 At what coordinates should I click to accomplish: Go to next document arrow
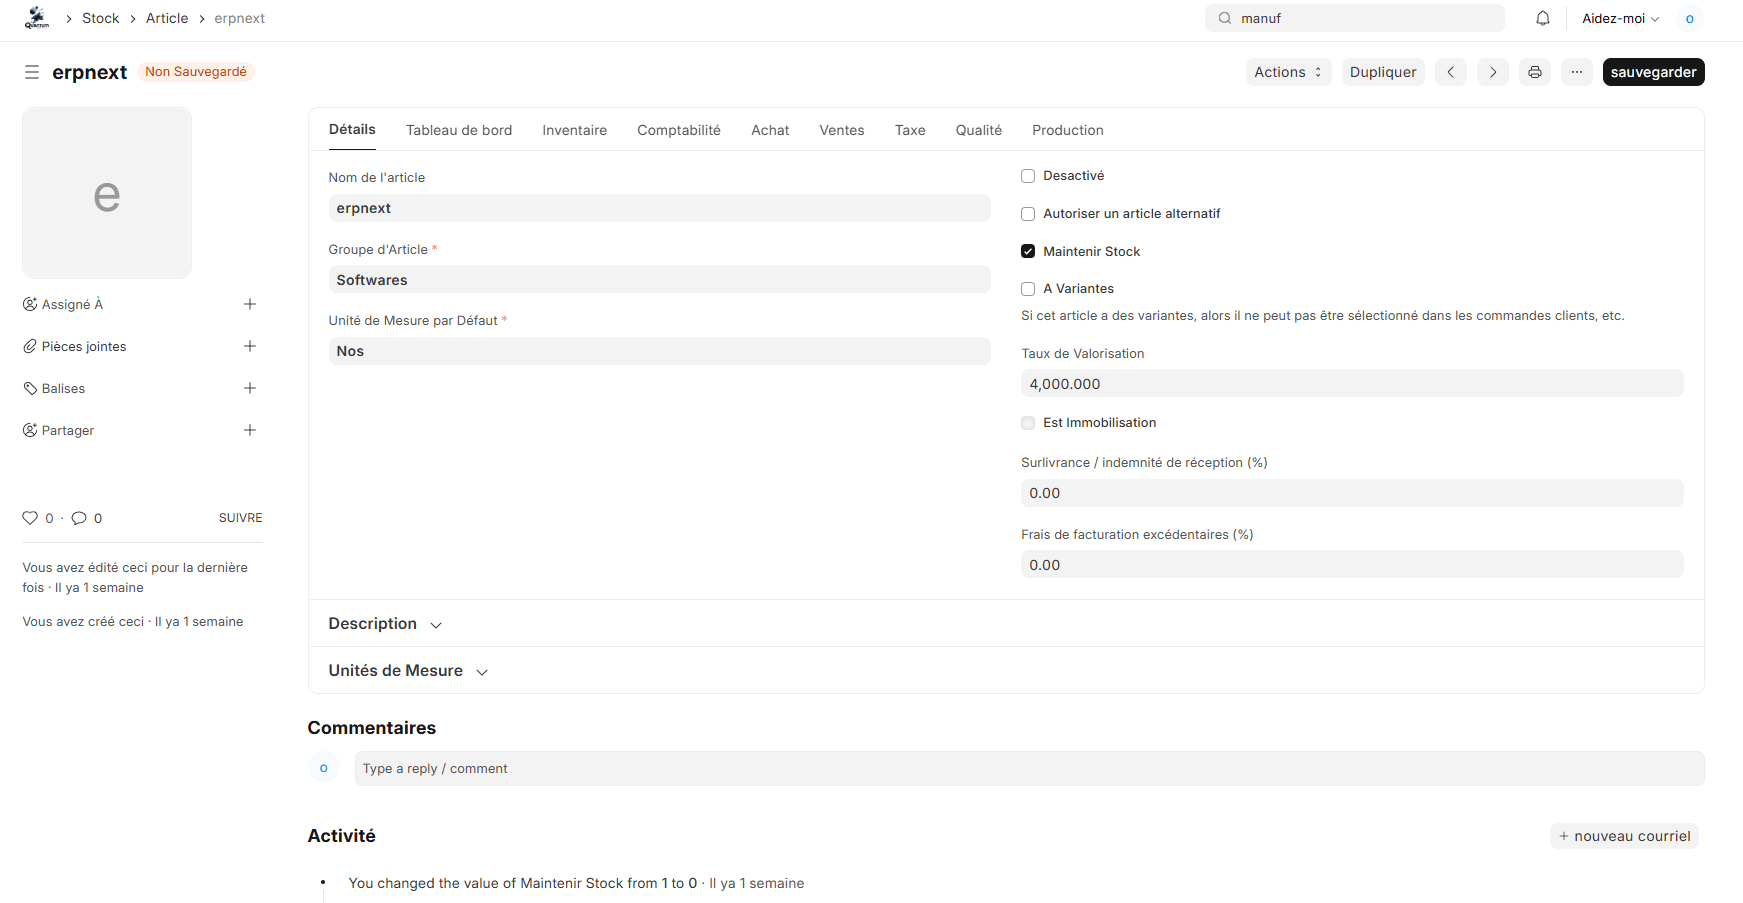[x=1493, y=72]
